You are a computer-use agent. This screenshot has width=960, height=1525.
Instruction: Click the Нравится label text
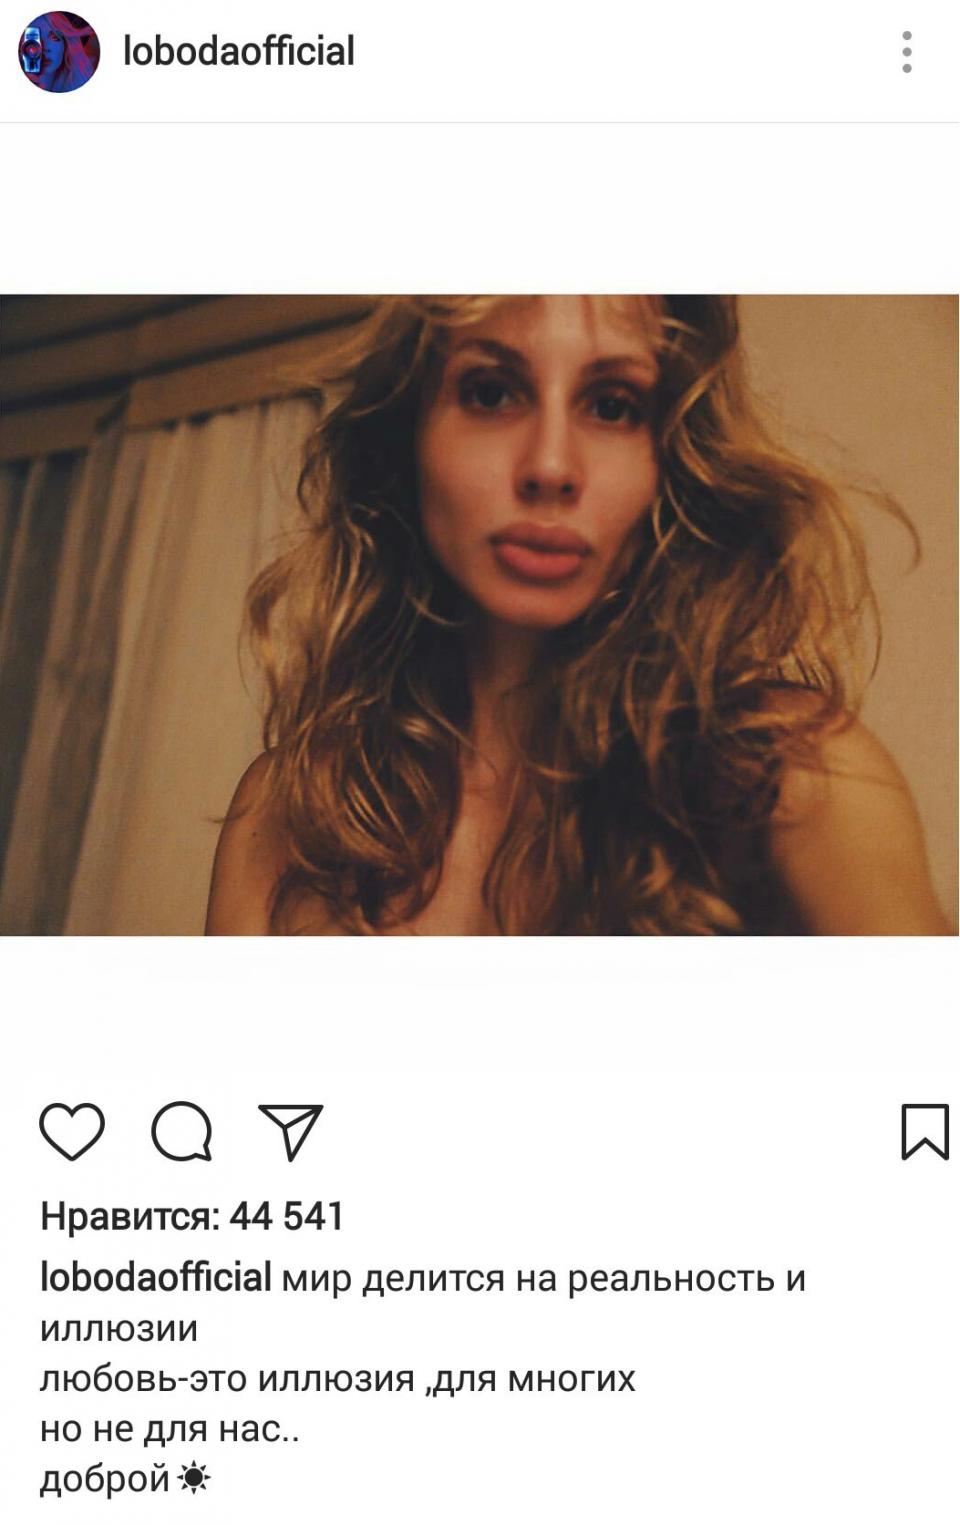(x=130, y=1216)
